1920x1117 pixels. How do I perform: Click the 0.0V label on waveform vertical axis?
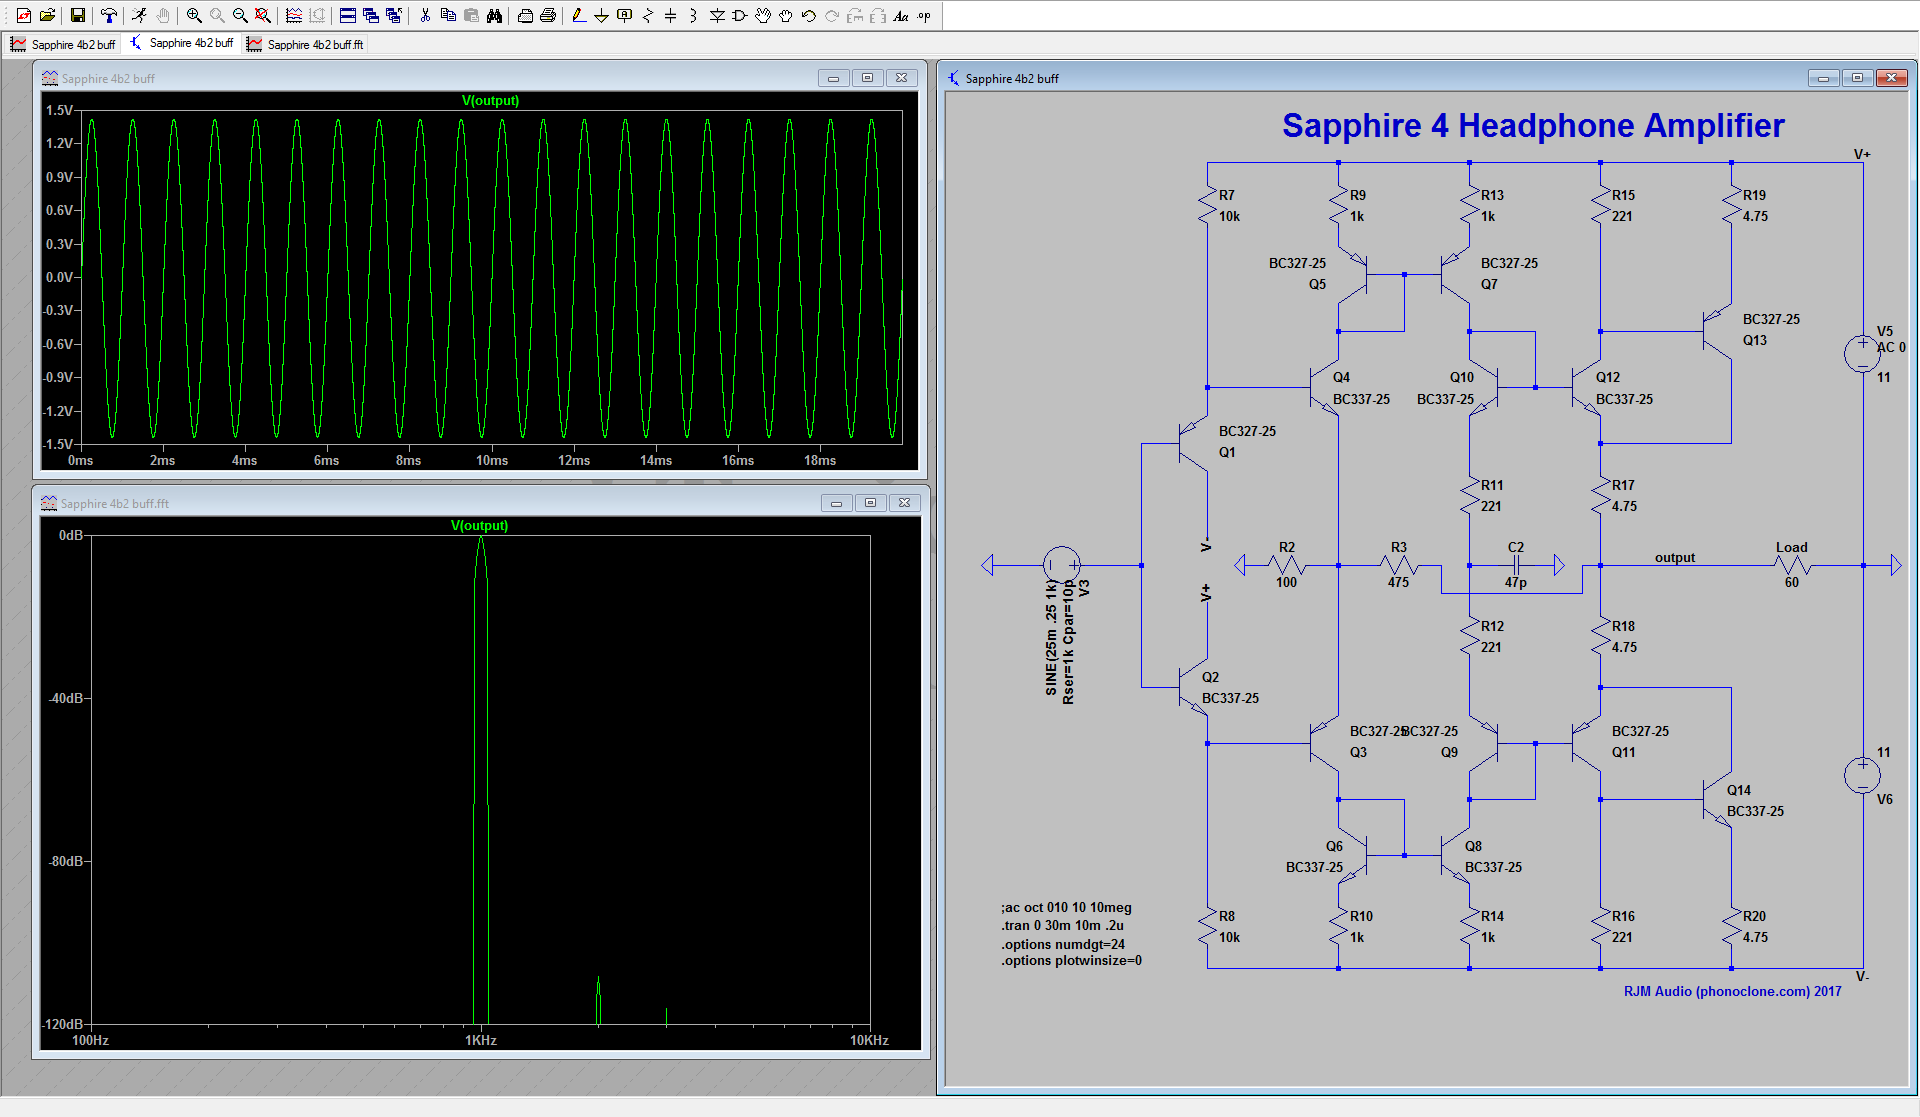60,277
